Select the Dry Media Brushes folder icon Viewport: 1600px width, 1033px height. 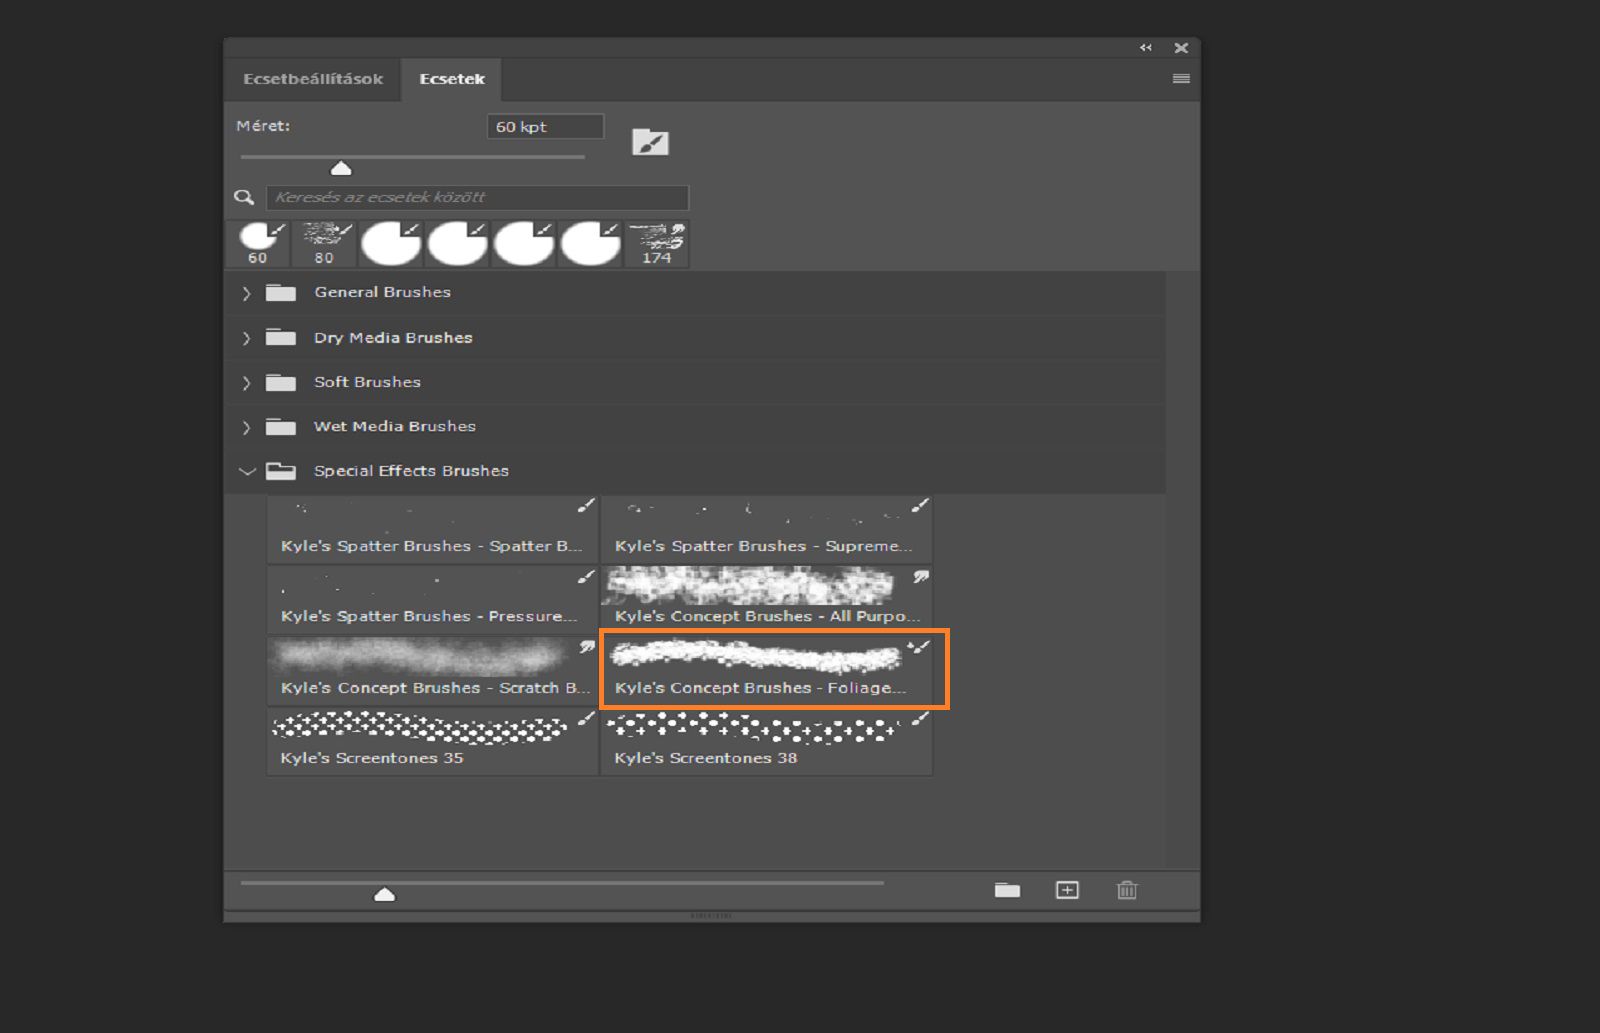[281, 337]
